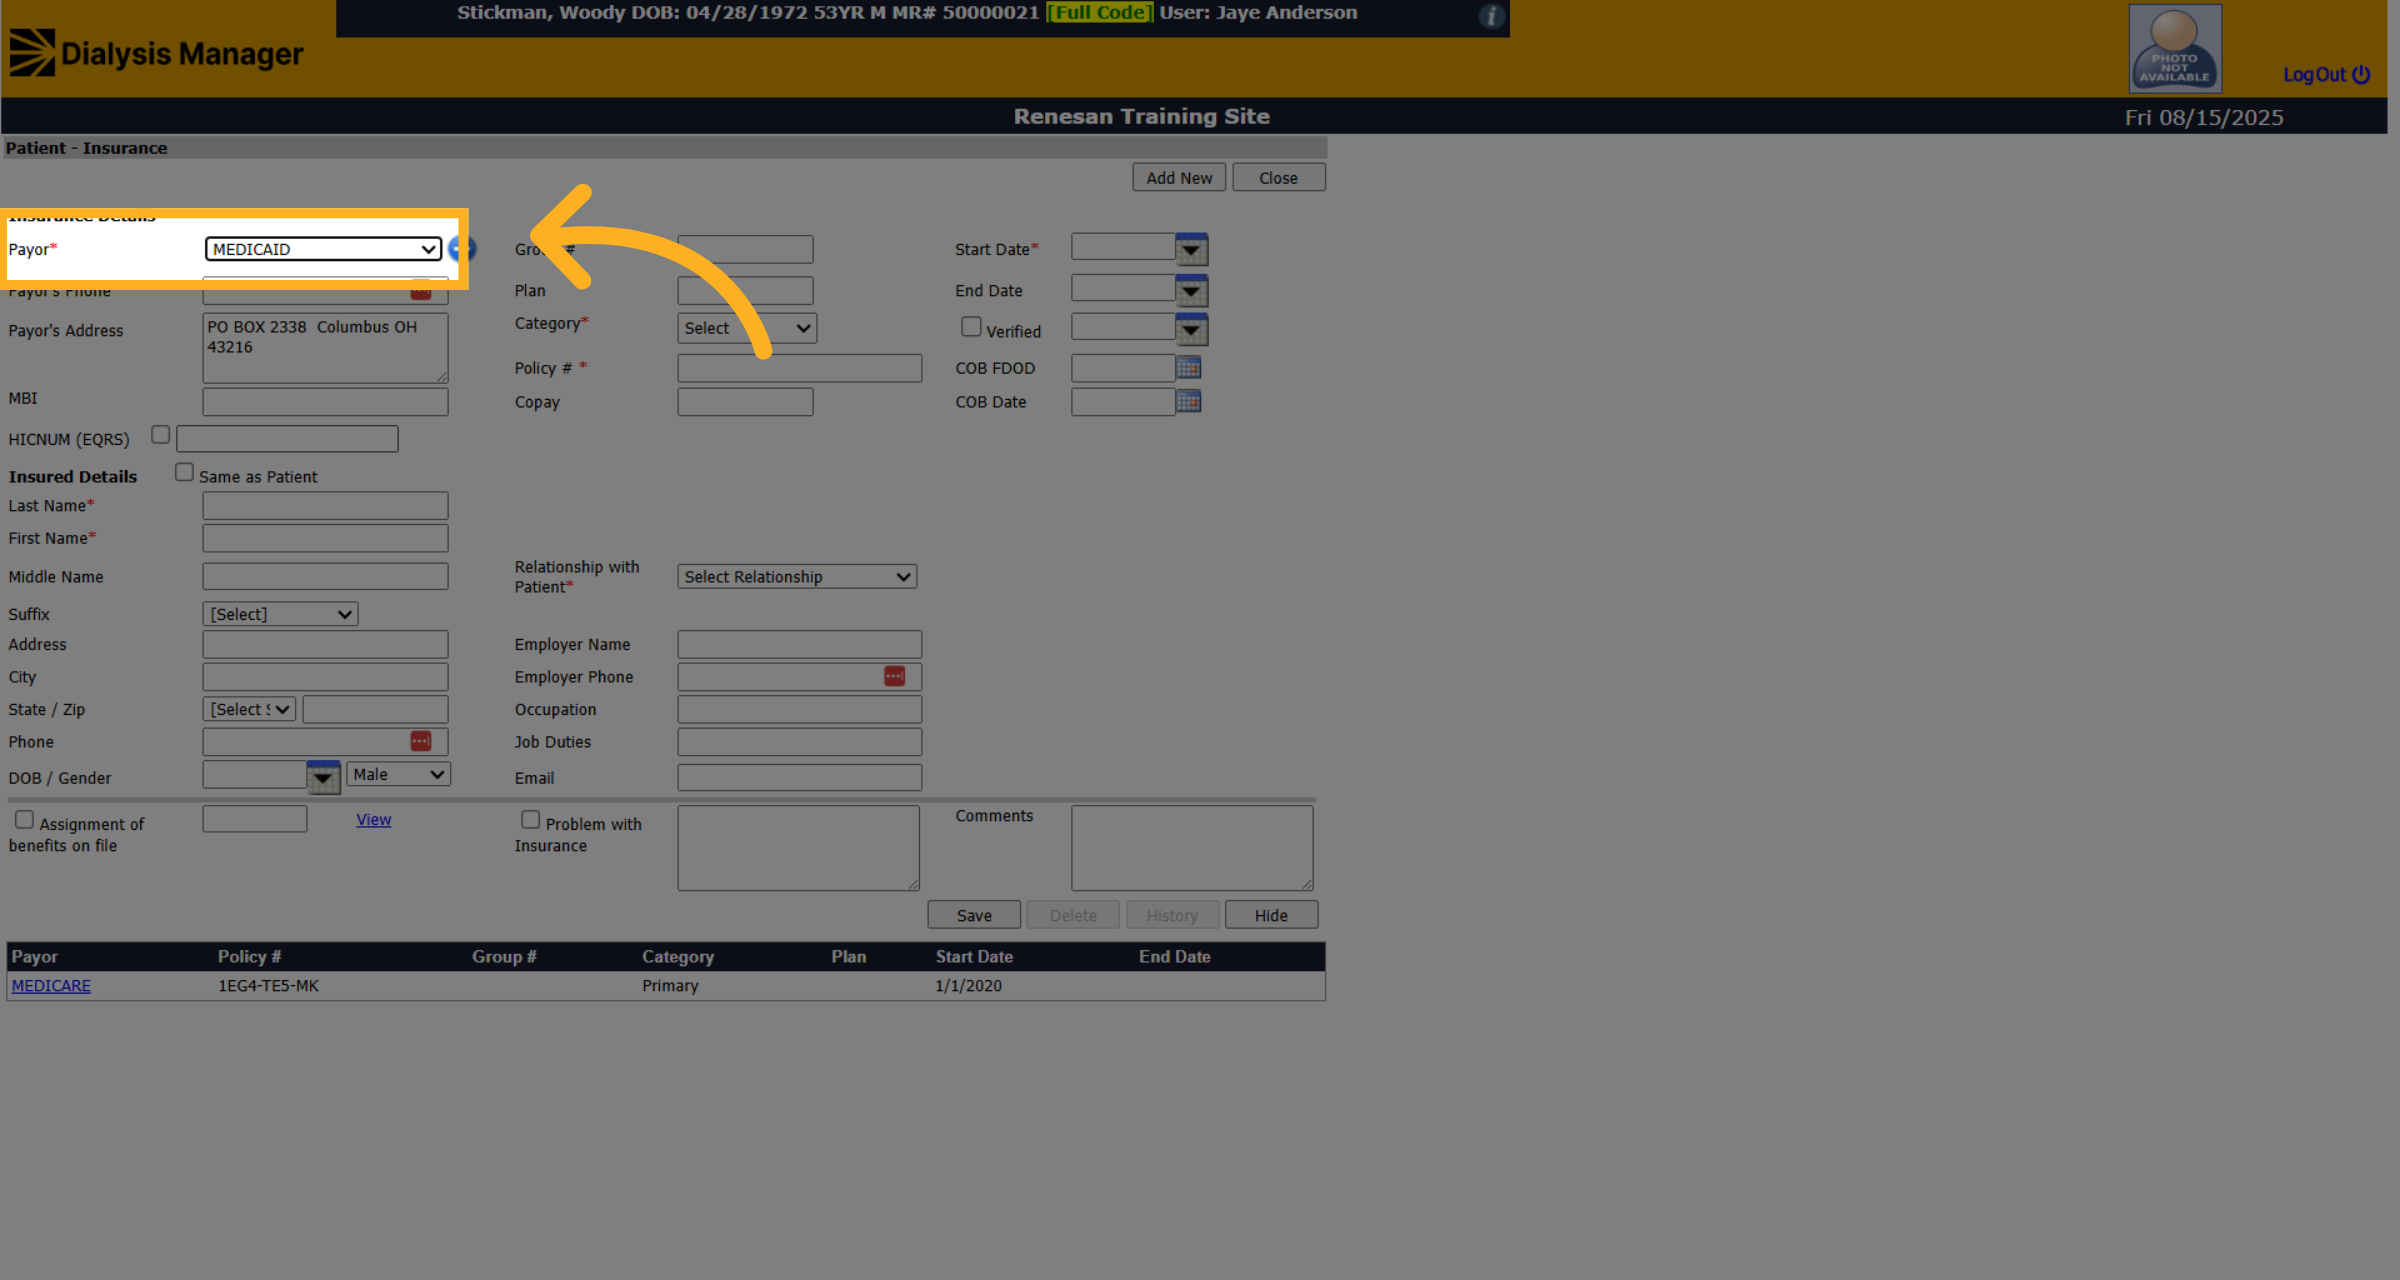Toggle the Verified checkbox

coord(971,327)
